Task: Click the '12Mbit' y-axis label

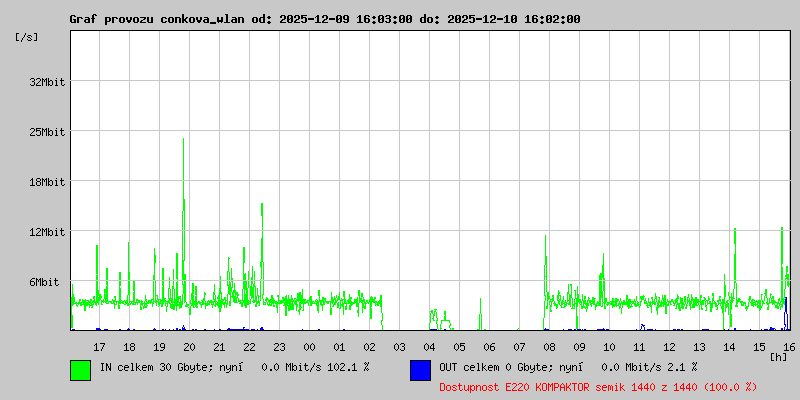Action: 47,232
